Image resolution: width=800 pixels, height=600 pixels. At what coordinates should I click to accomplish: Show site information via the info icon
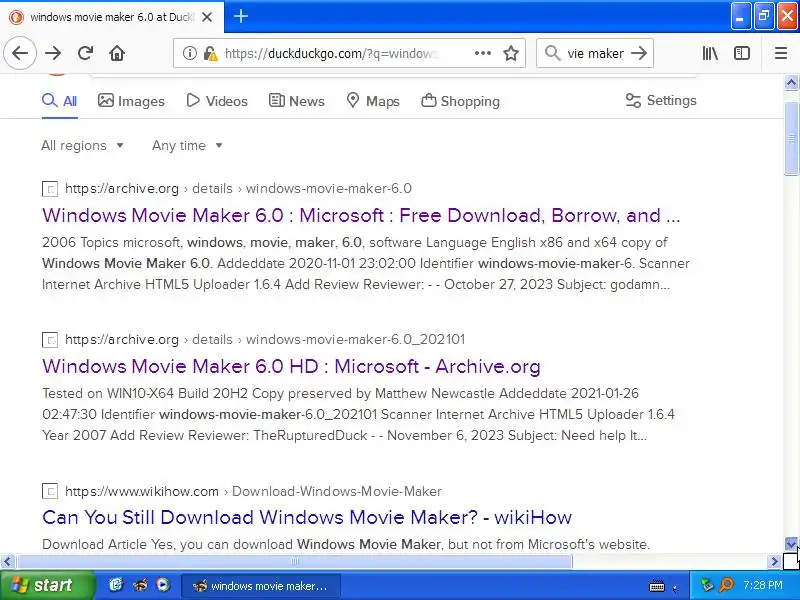[x=189, y=53]
